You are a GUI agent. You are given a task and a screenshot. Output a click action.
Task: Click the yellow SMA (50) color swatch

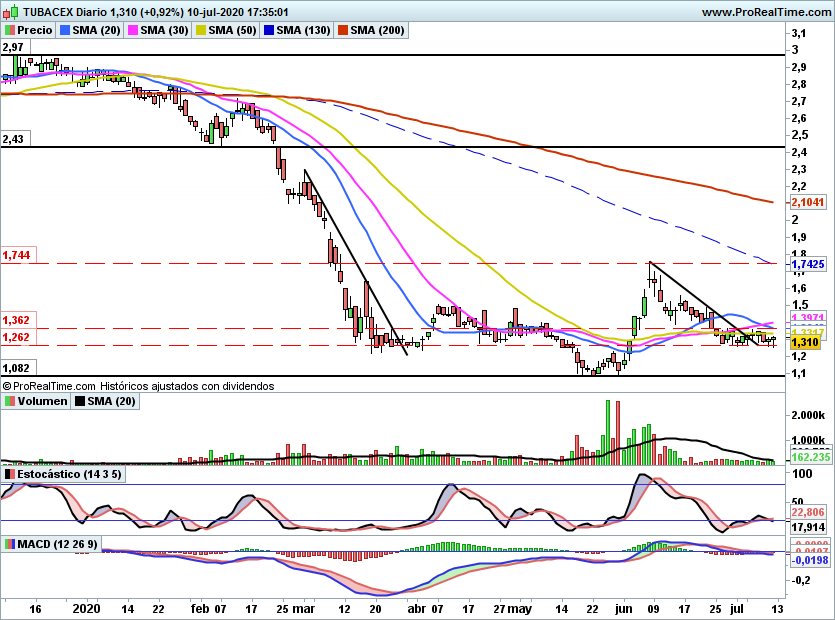pyautogui.click(x=201, y=30)
